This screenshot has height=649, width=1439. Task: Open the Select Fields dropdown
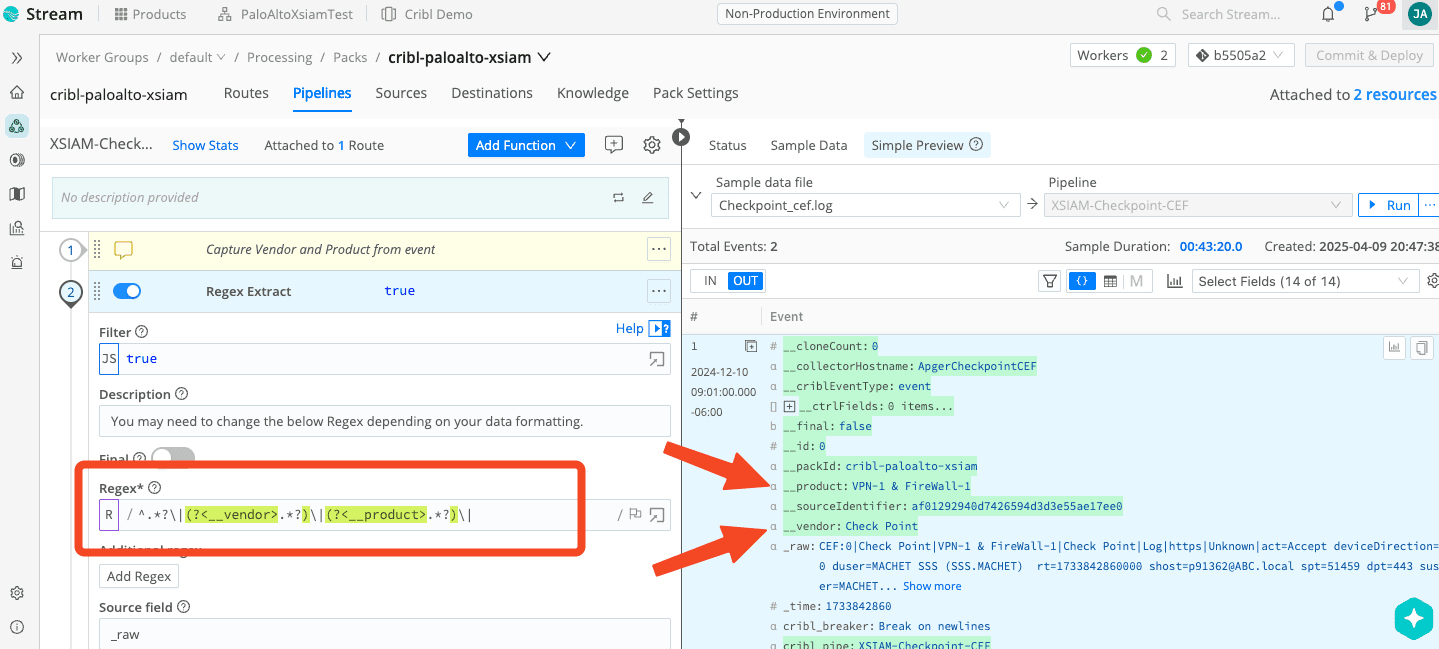(x=1305, y=281)
